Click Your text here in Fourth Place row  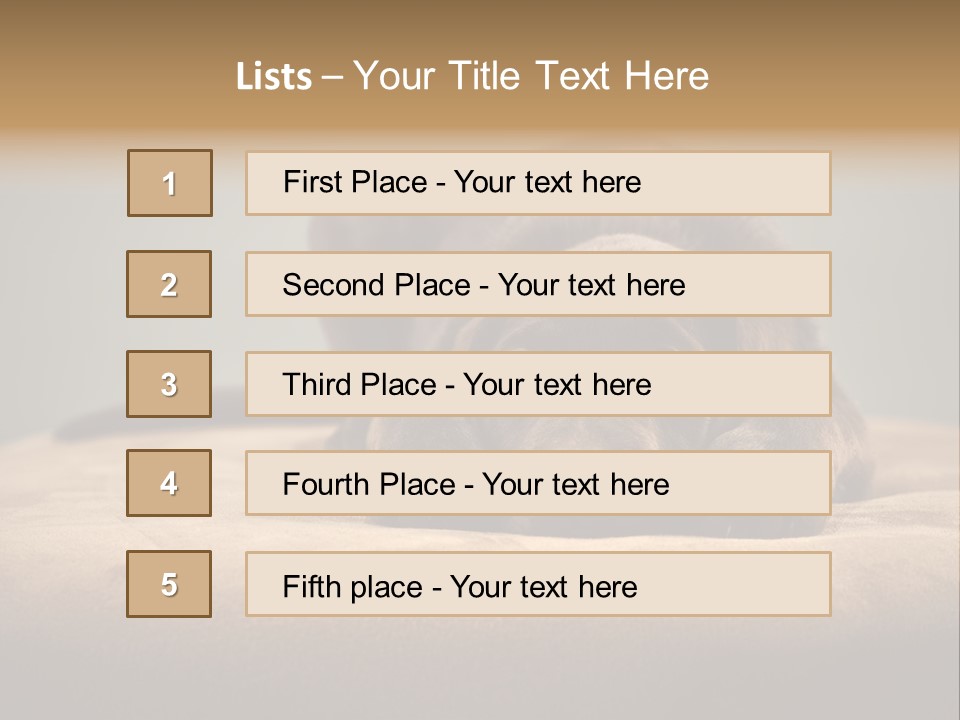[x=575, y=485]
